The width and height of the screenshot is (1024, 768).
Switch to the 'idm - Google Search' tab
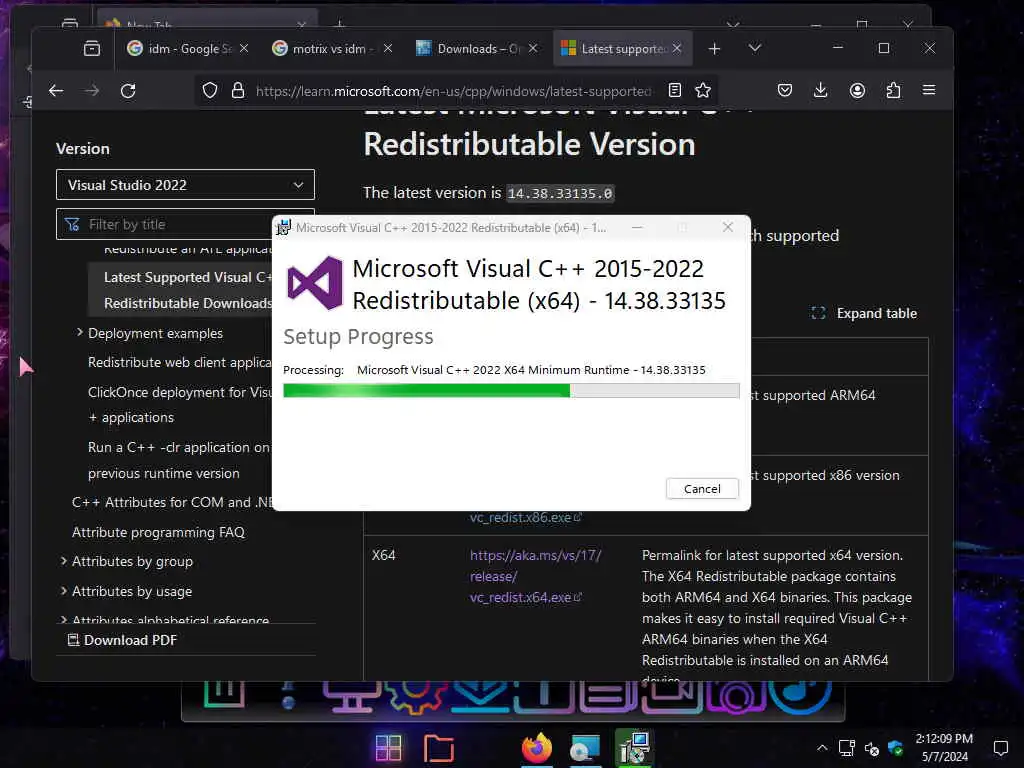pyautogui.click(x=180, y=49)
